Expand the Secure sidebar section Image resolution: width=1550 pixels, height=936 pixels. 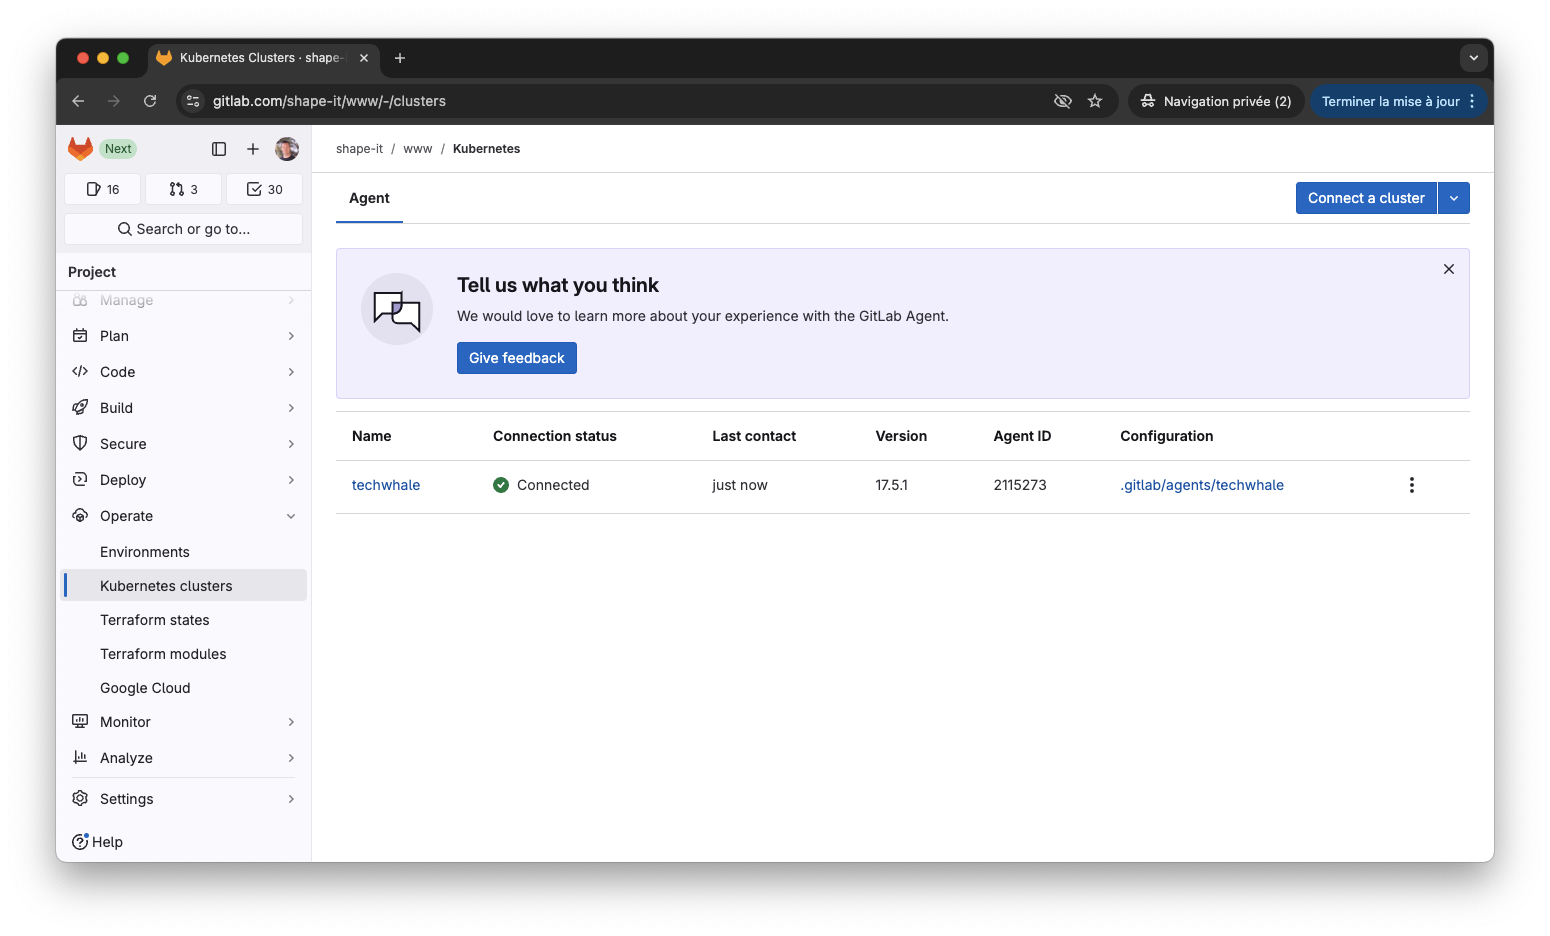tap(184, 444)
